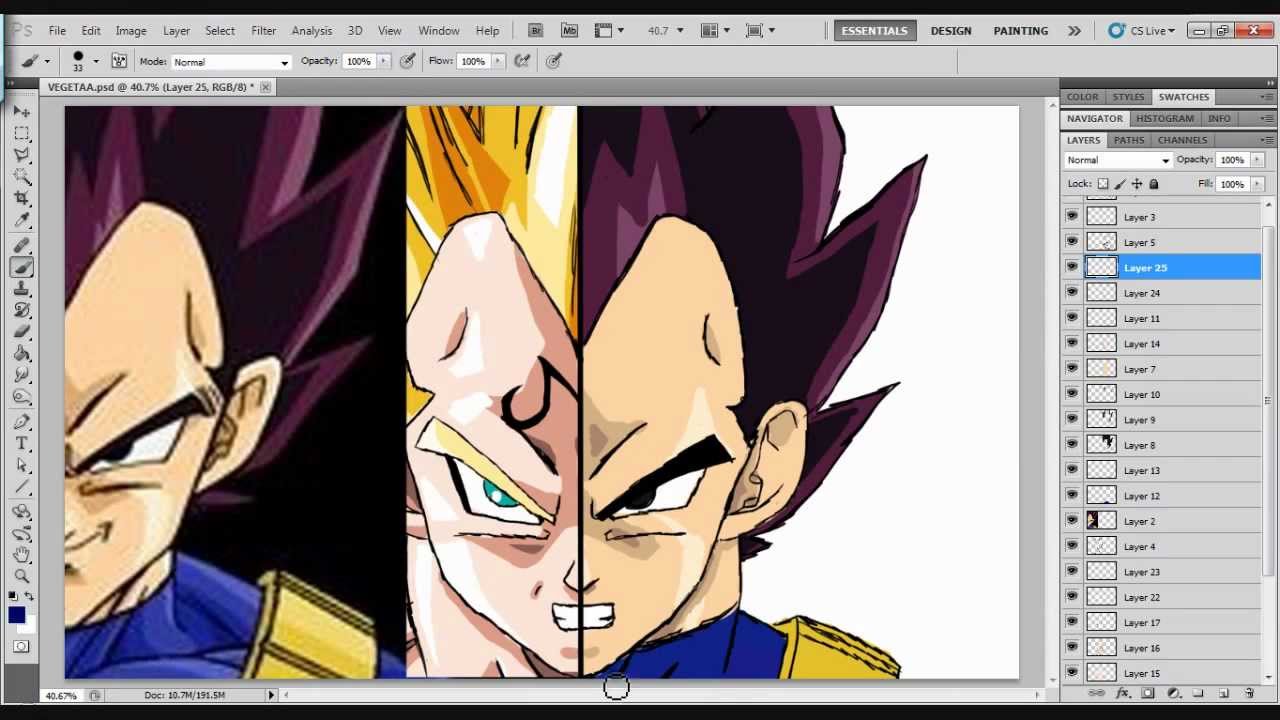Toggle lock all padlock icon
This screenshot has height=720, width=1280.
tap(1153, 184)
